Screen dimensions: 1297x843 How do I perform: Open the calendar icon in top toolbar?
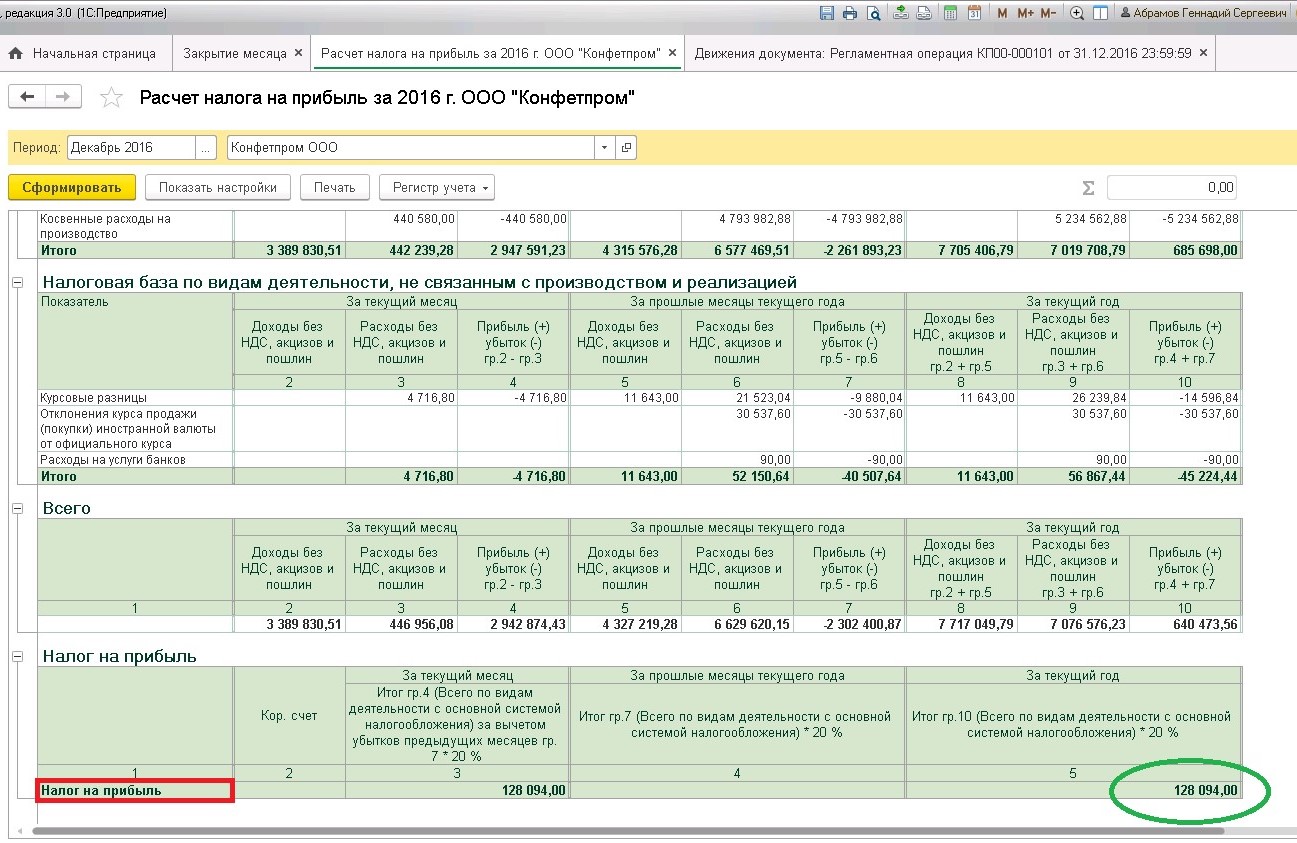click(x=974, y=13)
